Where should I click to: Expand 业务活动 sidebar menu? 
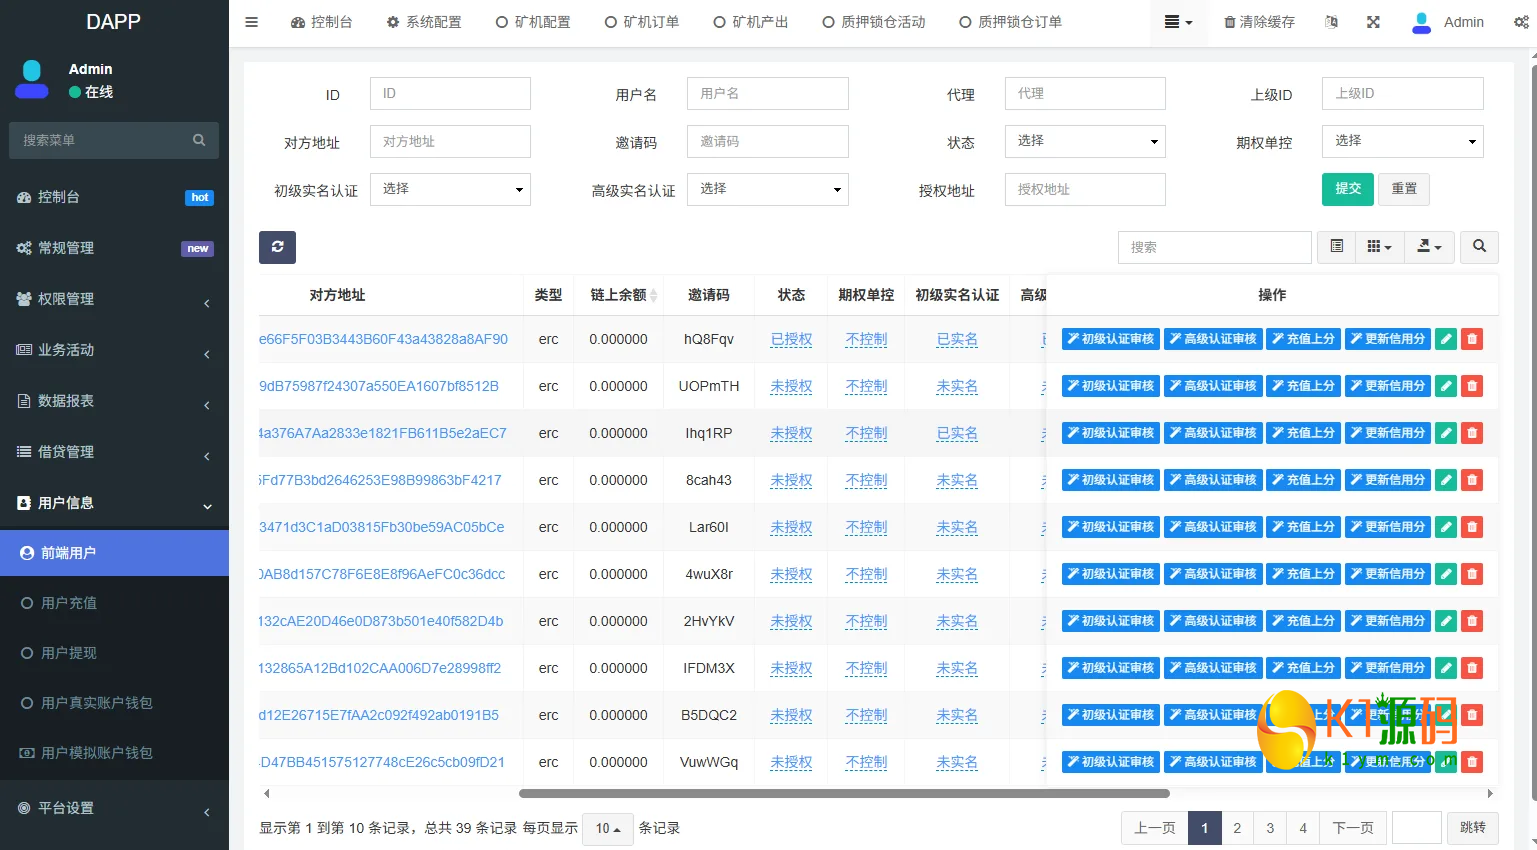tap(114, 350)
